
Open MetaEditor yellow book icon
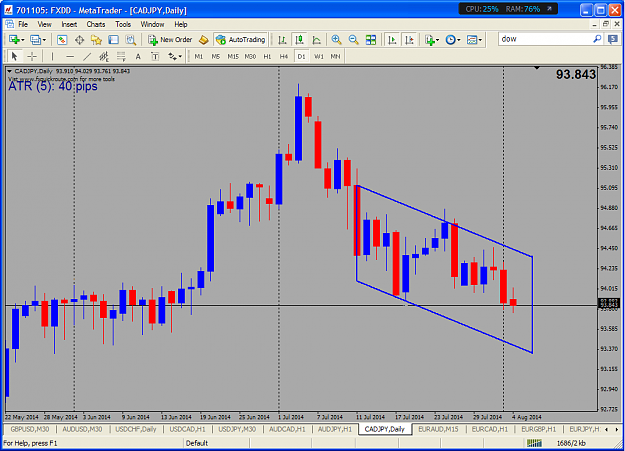(x=204, y=39)
